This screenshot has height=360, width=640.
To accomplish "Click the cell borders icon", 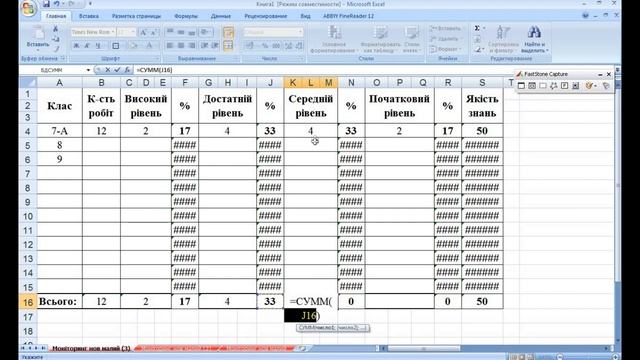I will click(116, 46).
